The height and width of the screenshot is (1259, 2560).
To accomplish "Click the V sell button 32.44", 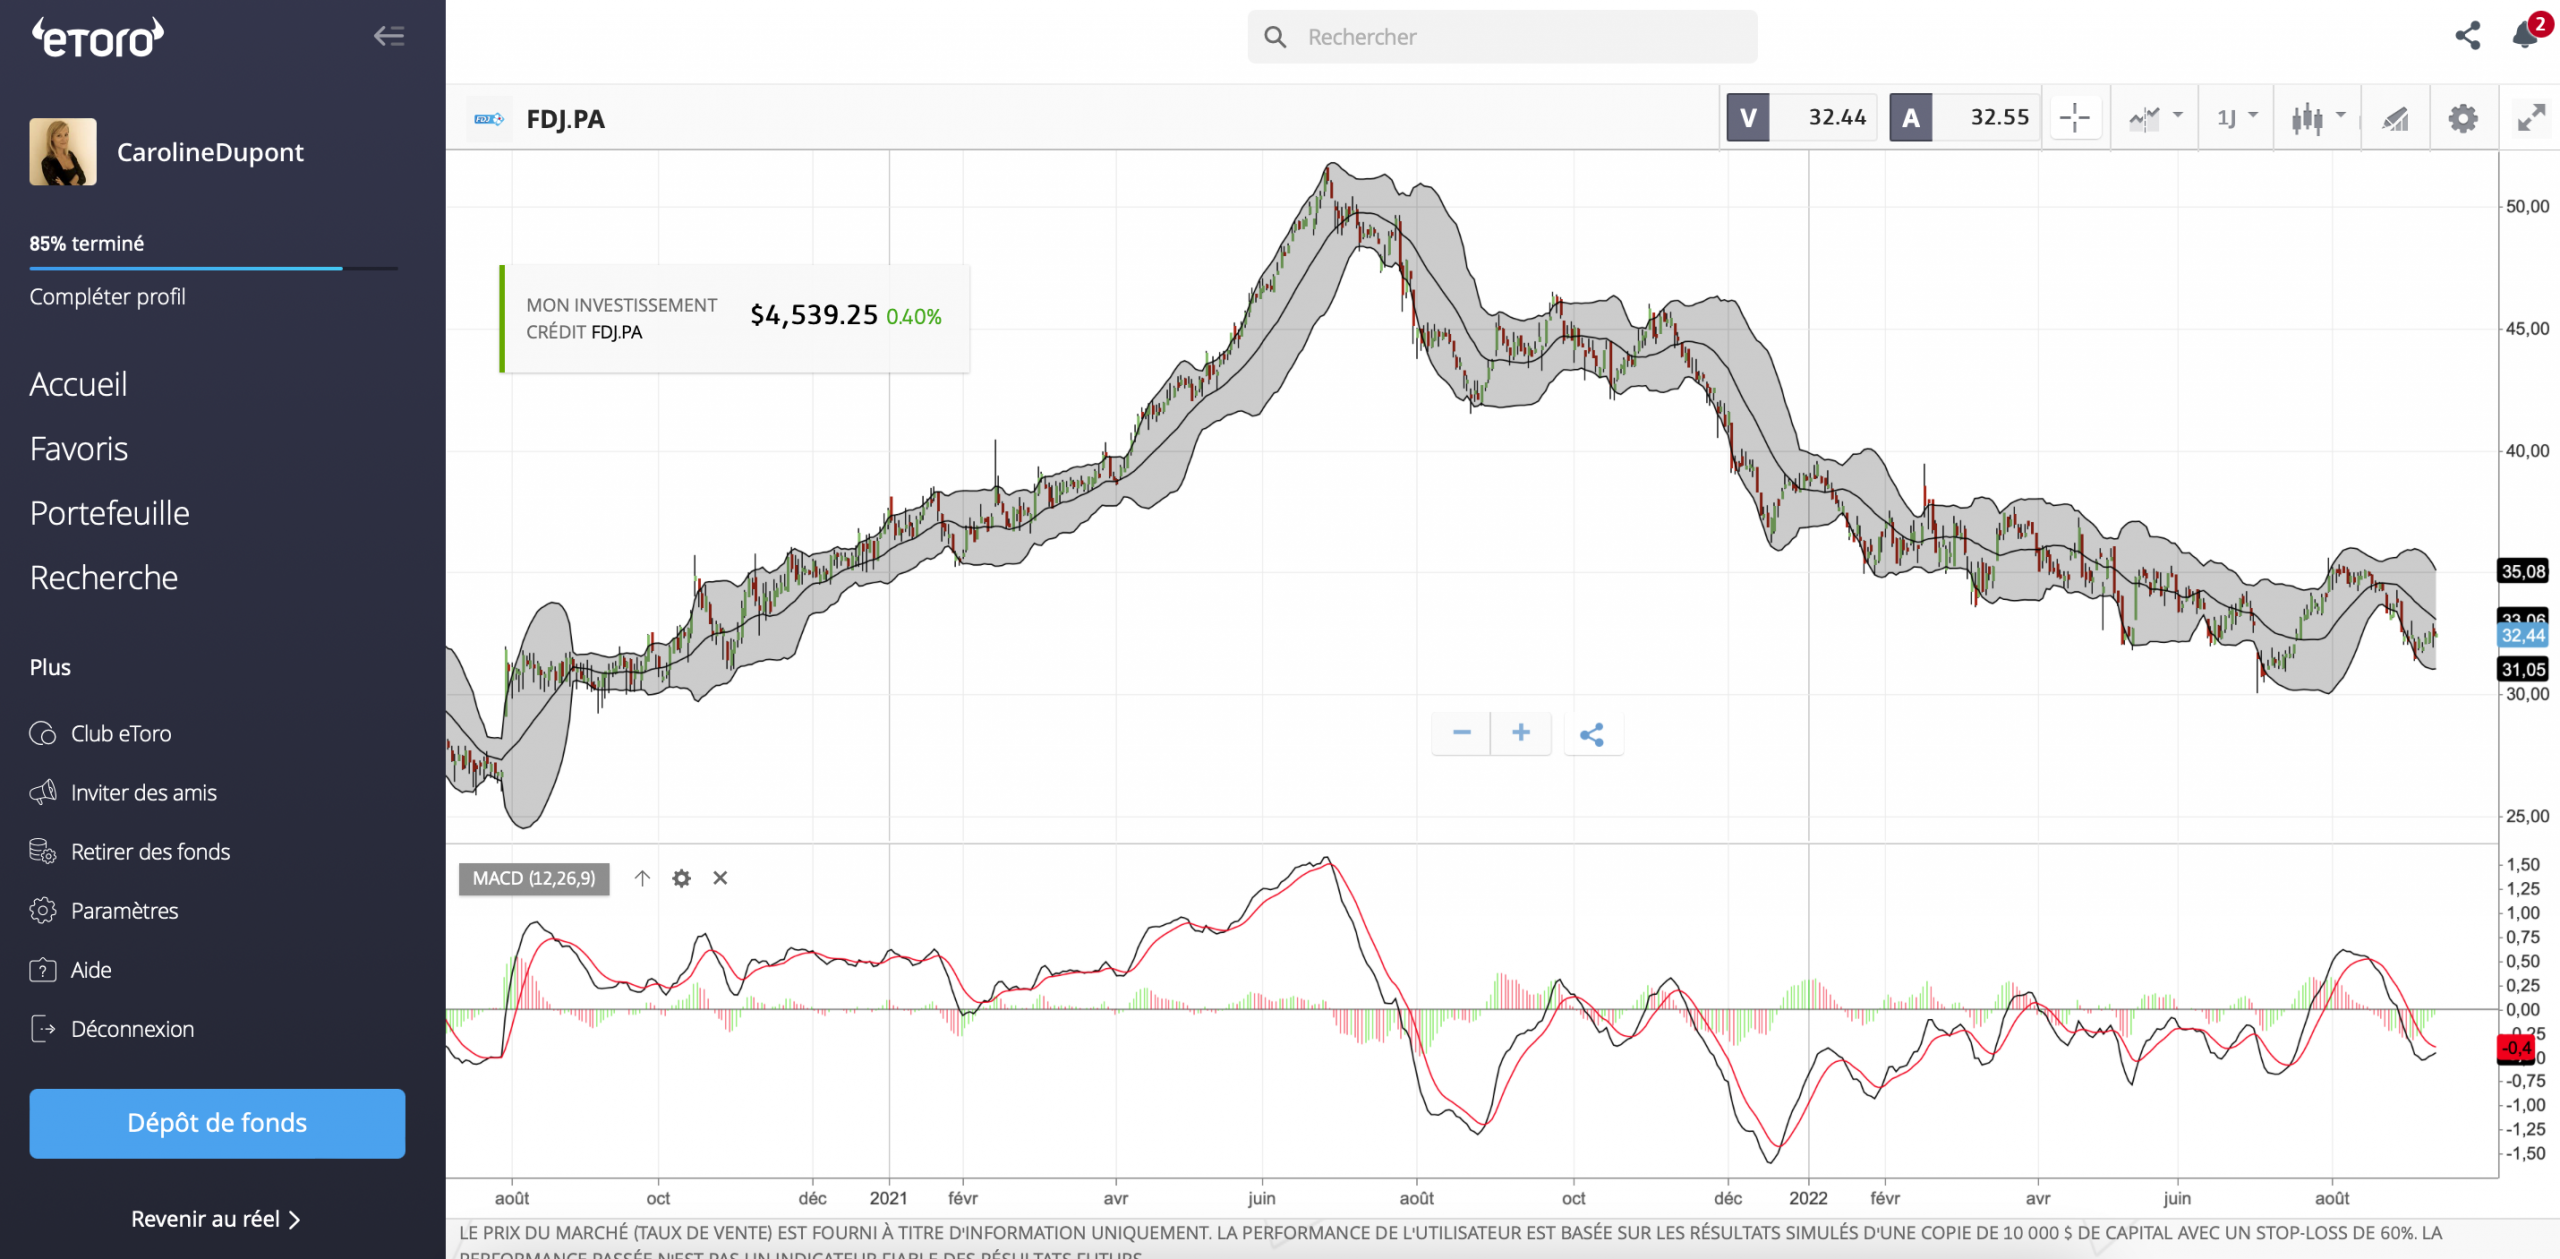I will [1801, 118].
